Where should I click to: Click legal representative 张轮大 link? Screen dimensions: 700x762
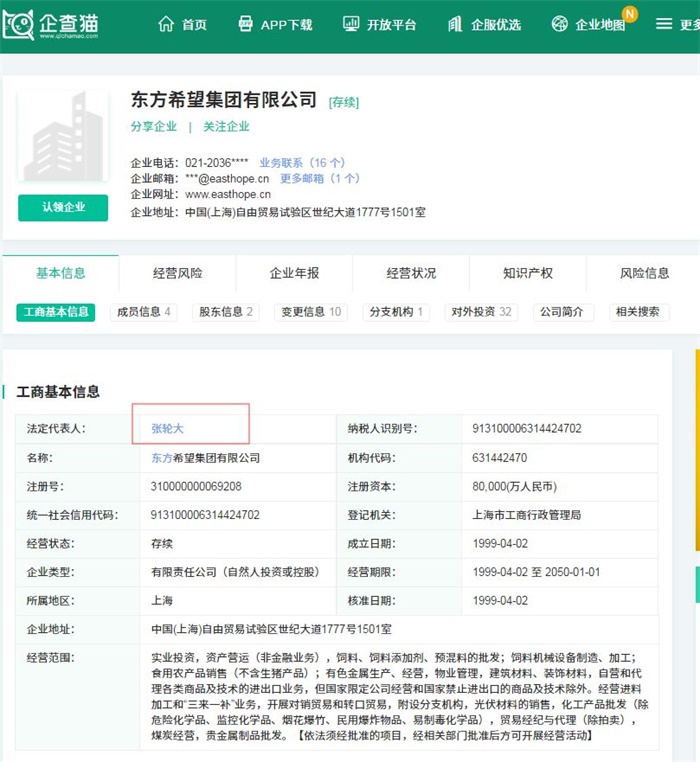pyautogui.click(x=168, y=429)
